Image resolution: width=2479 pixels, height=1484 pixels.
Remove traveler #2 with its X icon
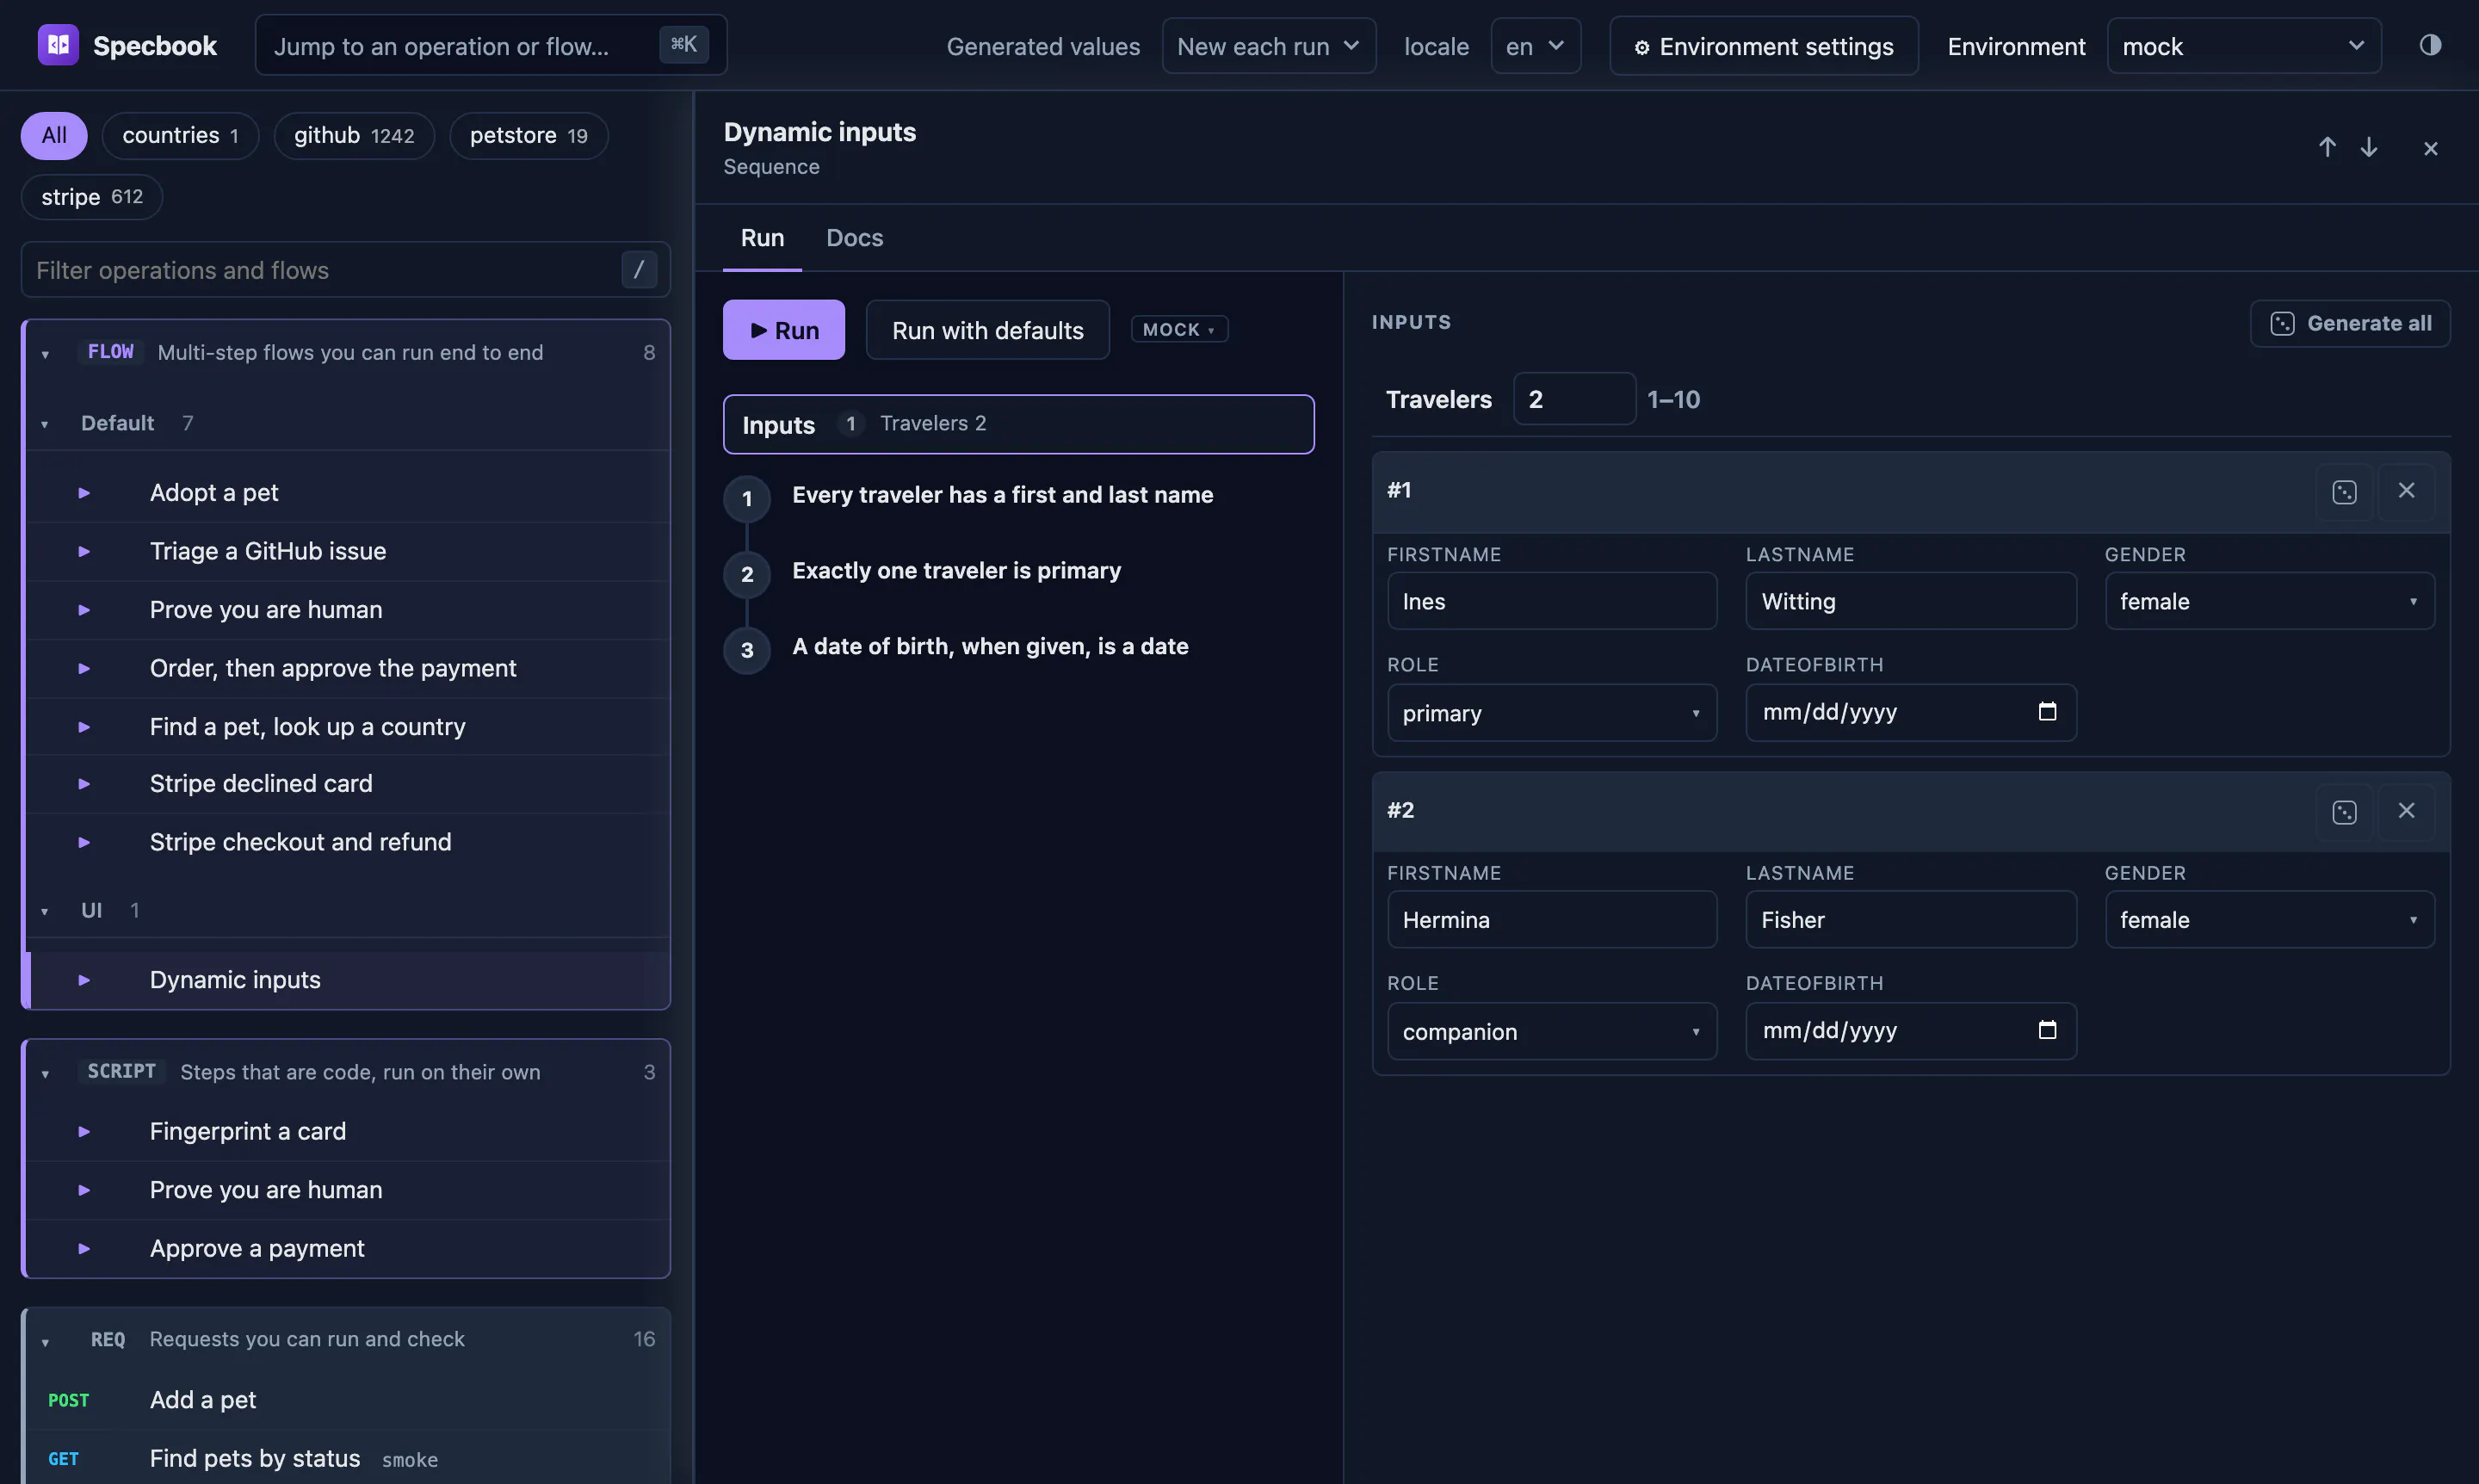2406,810
